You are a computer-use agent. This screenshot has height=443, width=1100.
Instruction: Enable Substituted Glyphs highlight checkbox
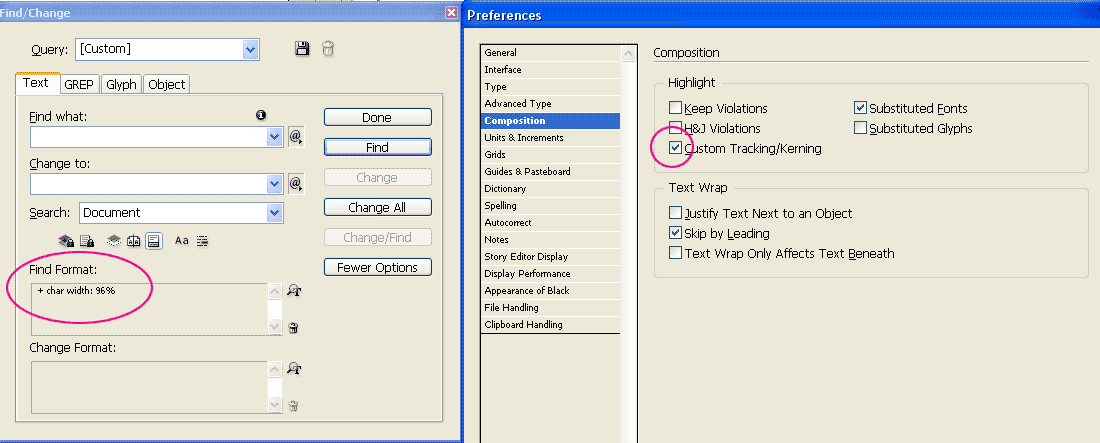point(860,128)
